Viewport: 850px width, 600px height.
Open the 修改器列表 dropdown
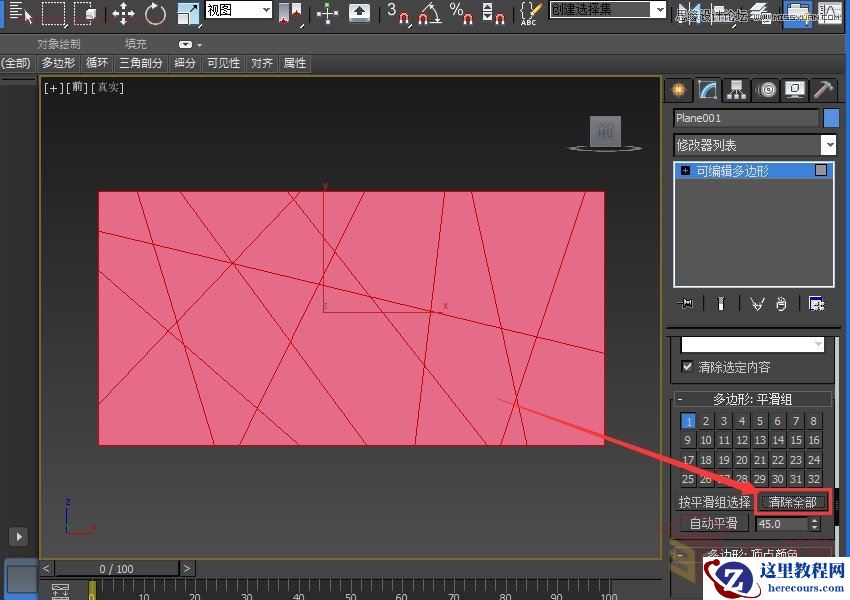[x=828, y=144]
